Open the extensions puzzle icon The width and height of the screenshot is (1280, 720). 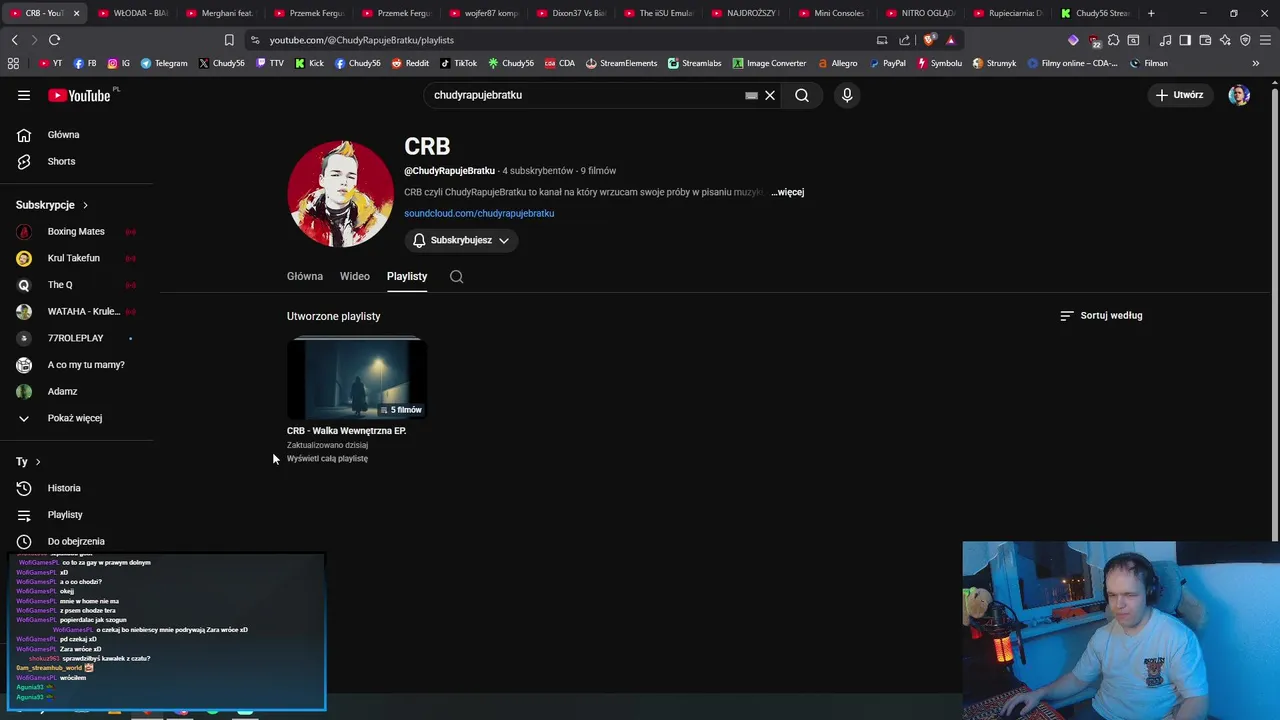click(1113, 40)
